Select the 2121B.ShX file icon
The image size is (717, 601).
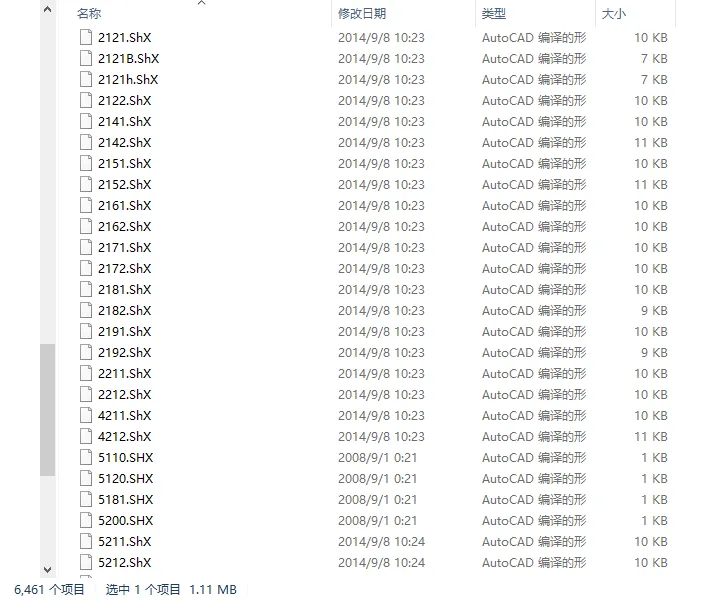click(86, 59)
